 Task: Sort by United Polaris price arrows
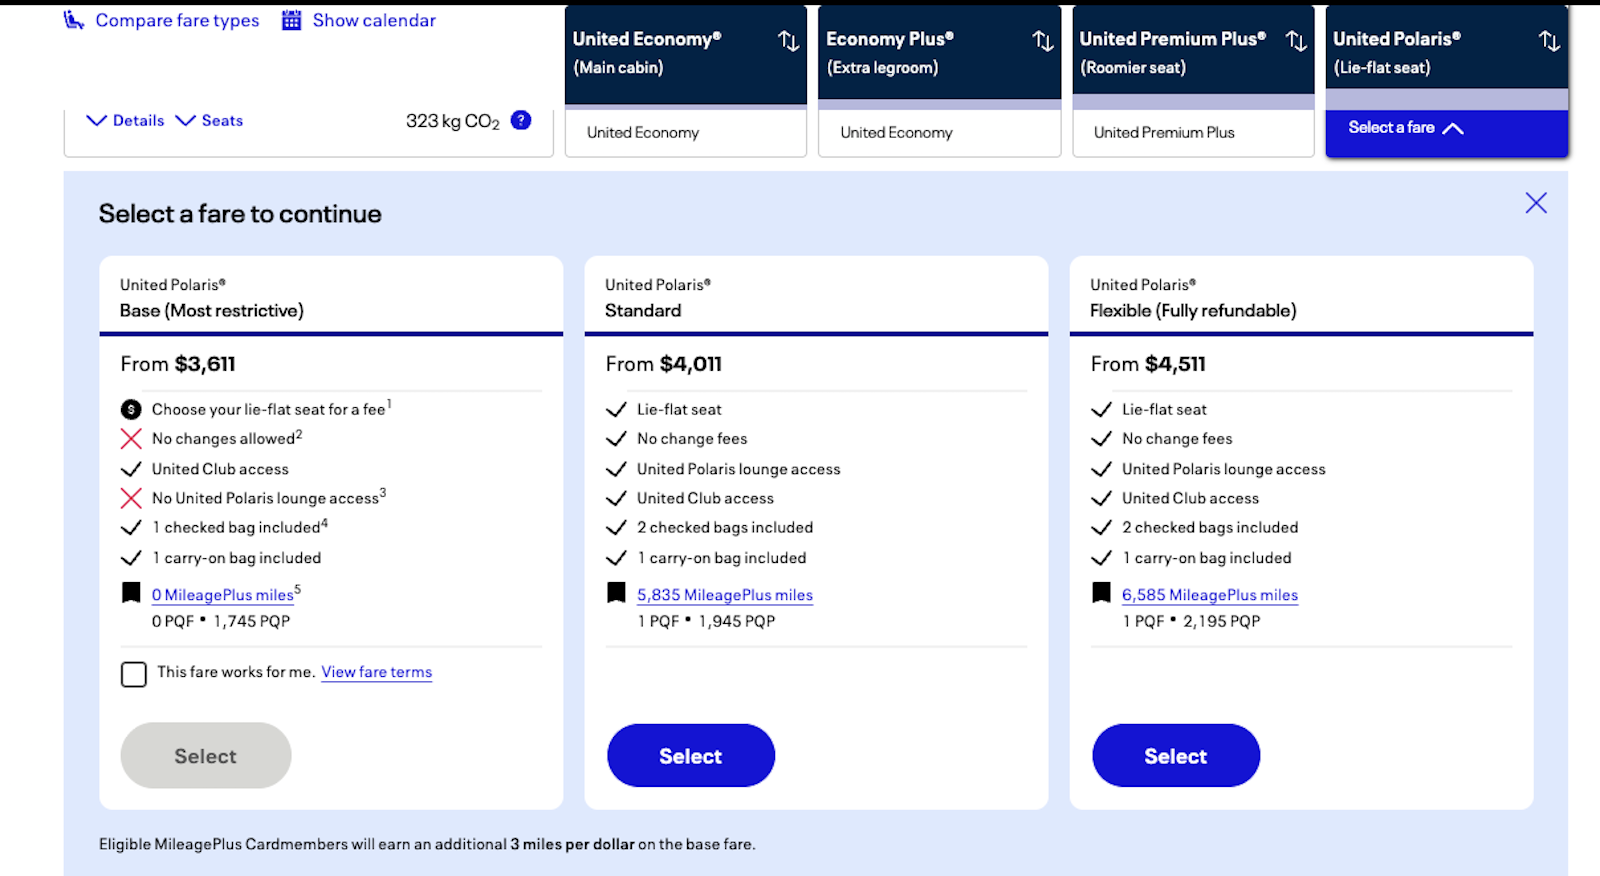[x=1549, y=41]
